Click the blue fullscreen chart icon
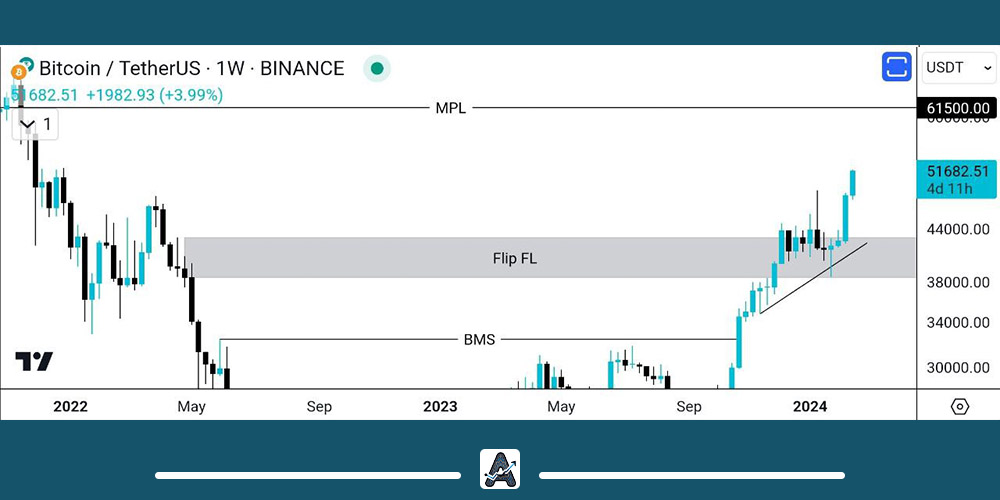 [896, 68]
